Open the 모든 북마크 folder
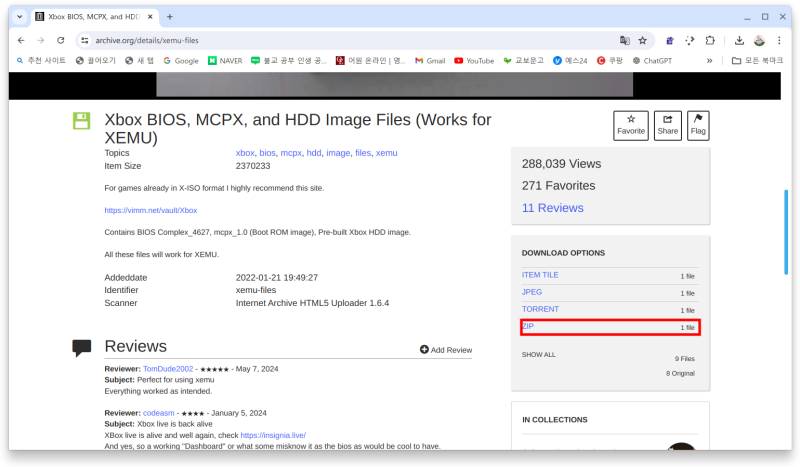Screen dimensions: 800x467 757,61
